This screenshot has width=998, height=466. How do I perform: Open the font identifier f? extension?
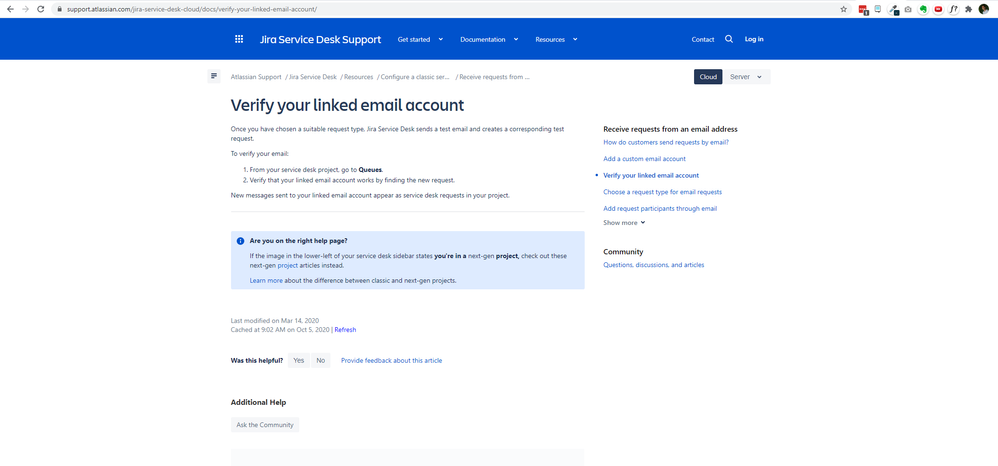(953, 9)
